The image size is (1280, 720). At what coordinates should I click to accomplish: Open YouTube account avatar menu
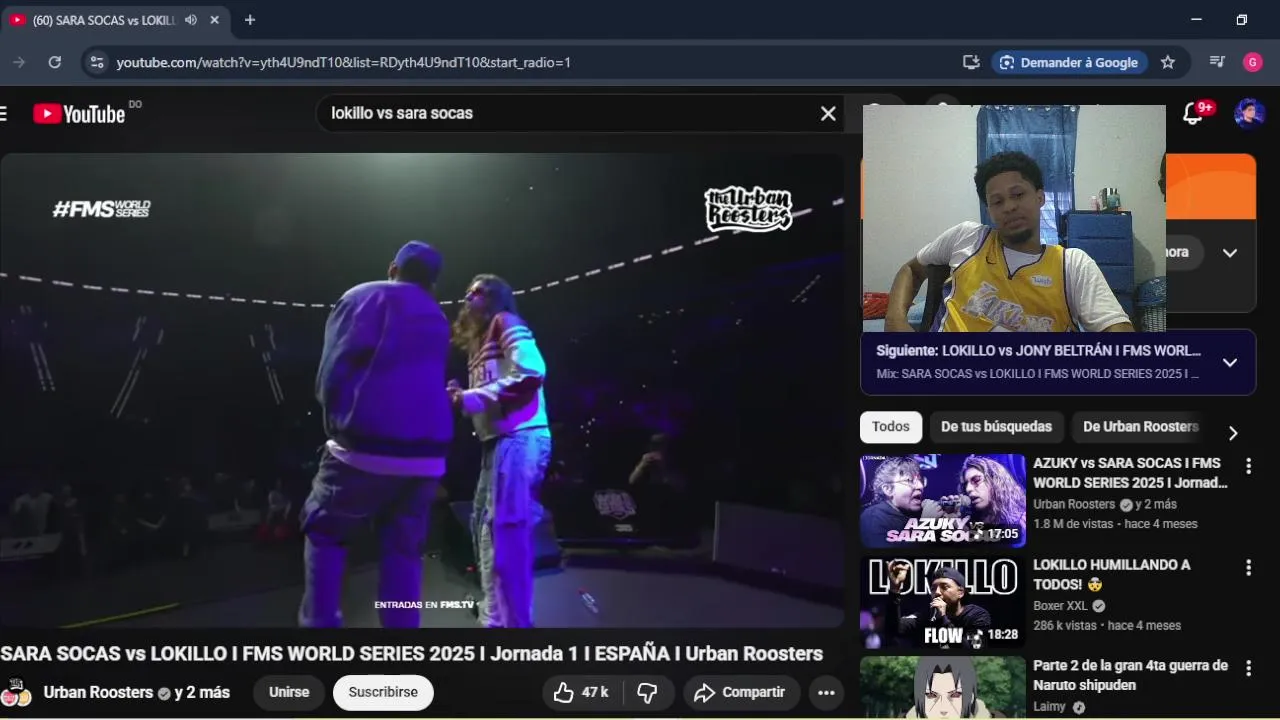pyautogui.click(x=1250, y=113)
